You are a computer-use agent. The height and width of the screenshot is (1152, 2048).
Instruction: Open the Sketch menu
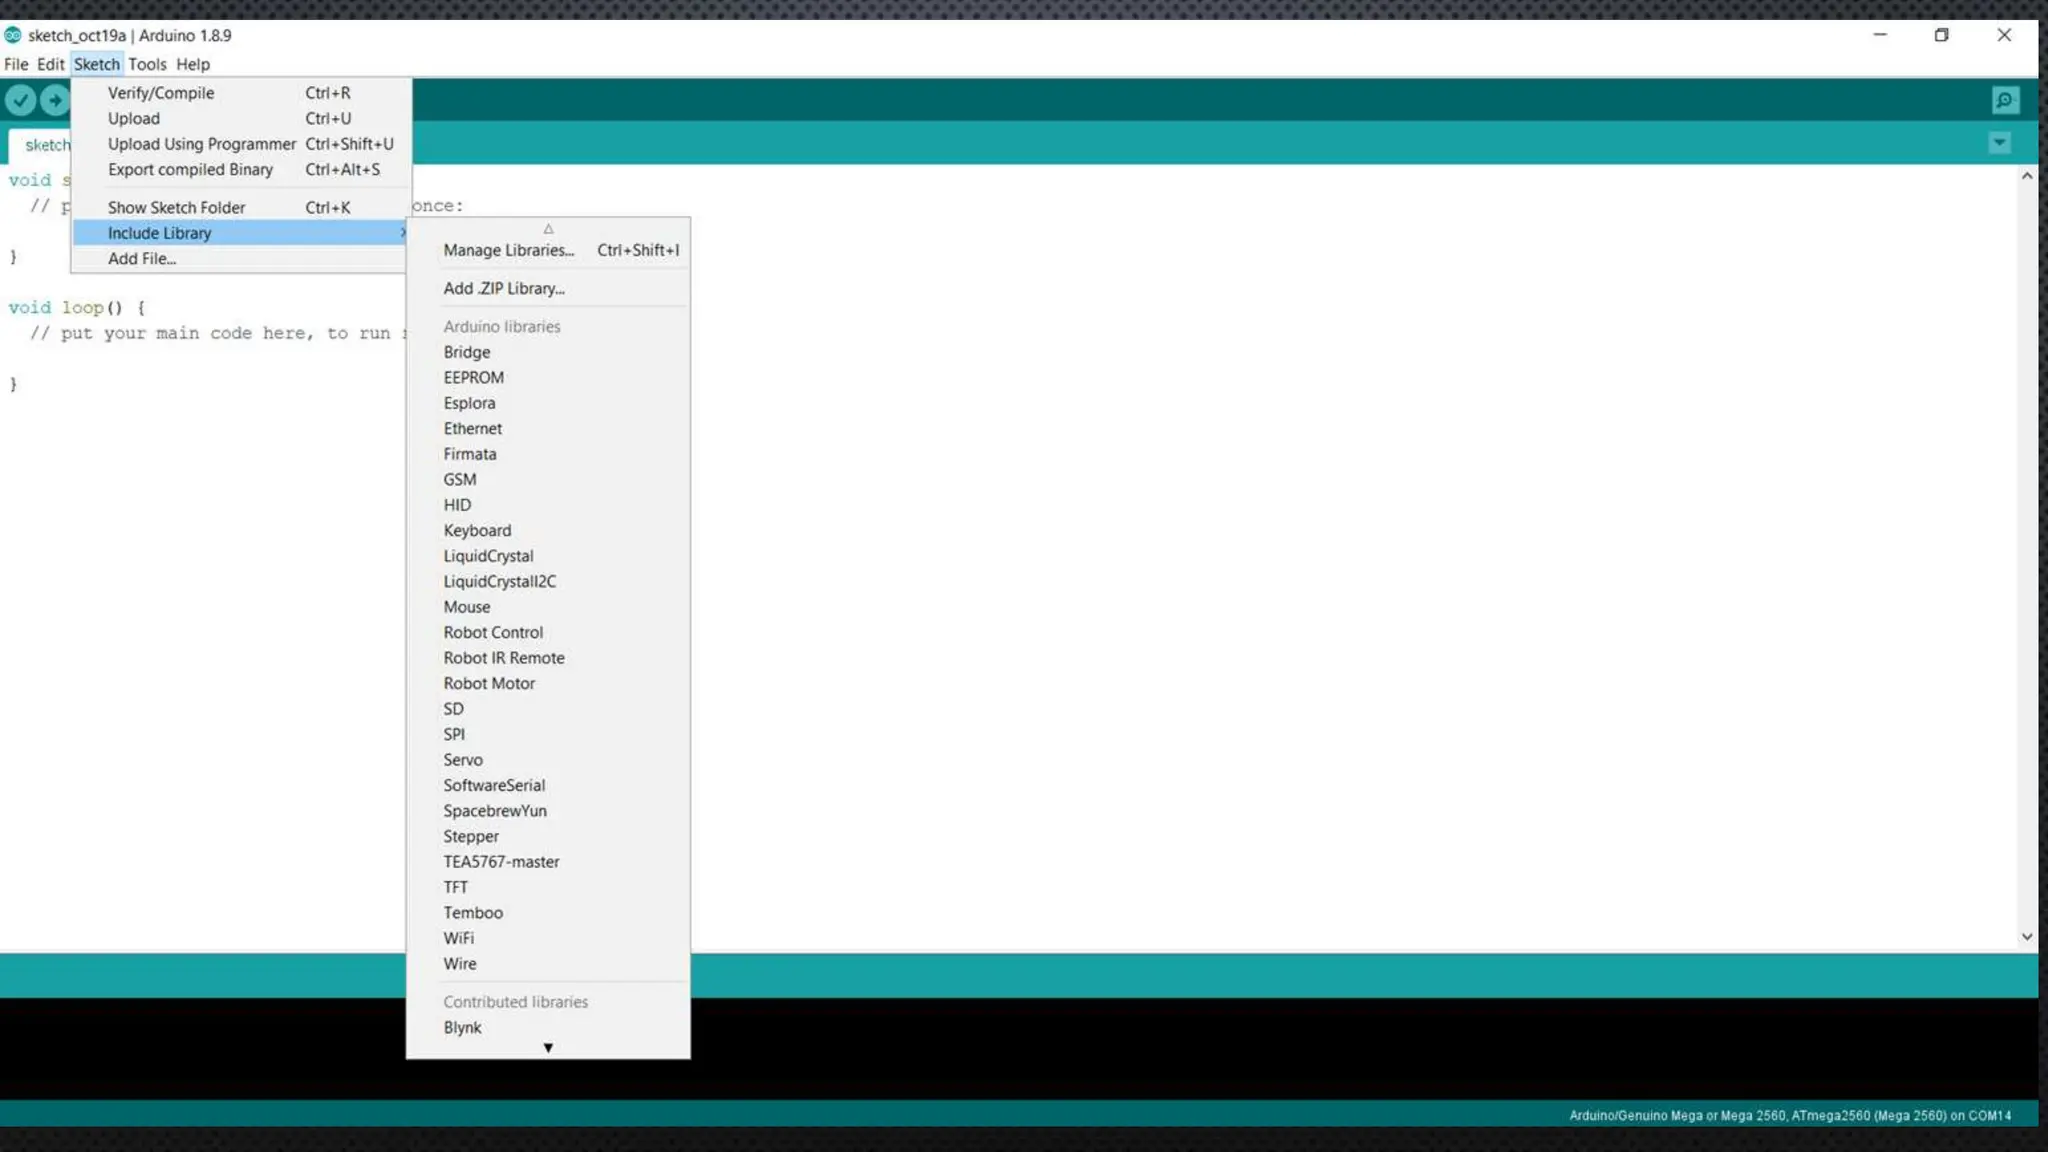pyautogui.click(x=97, y=64)
